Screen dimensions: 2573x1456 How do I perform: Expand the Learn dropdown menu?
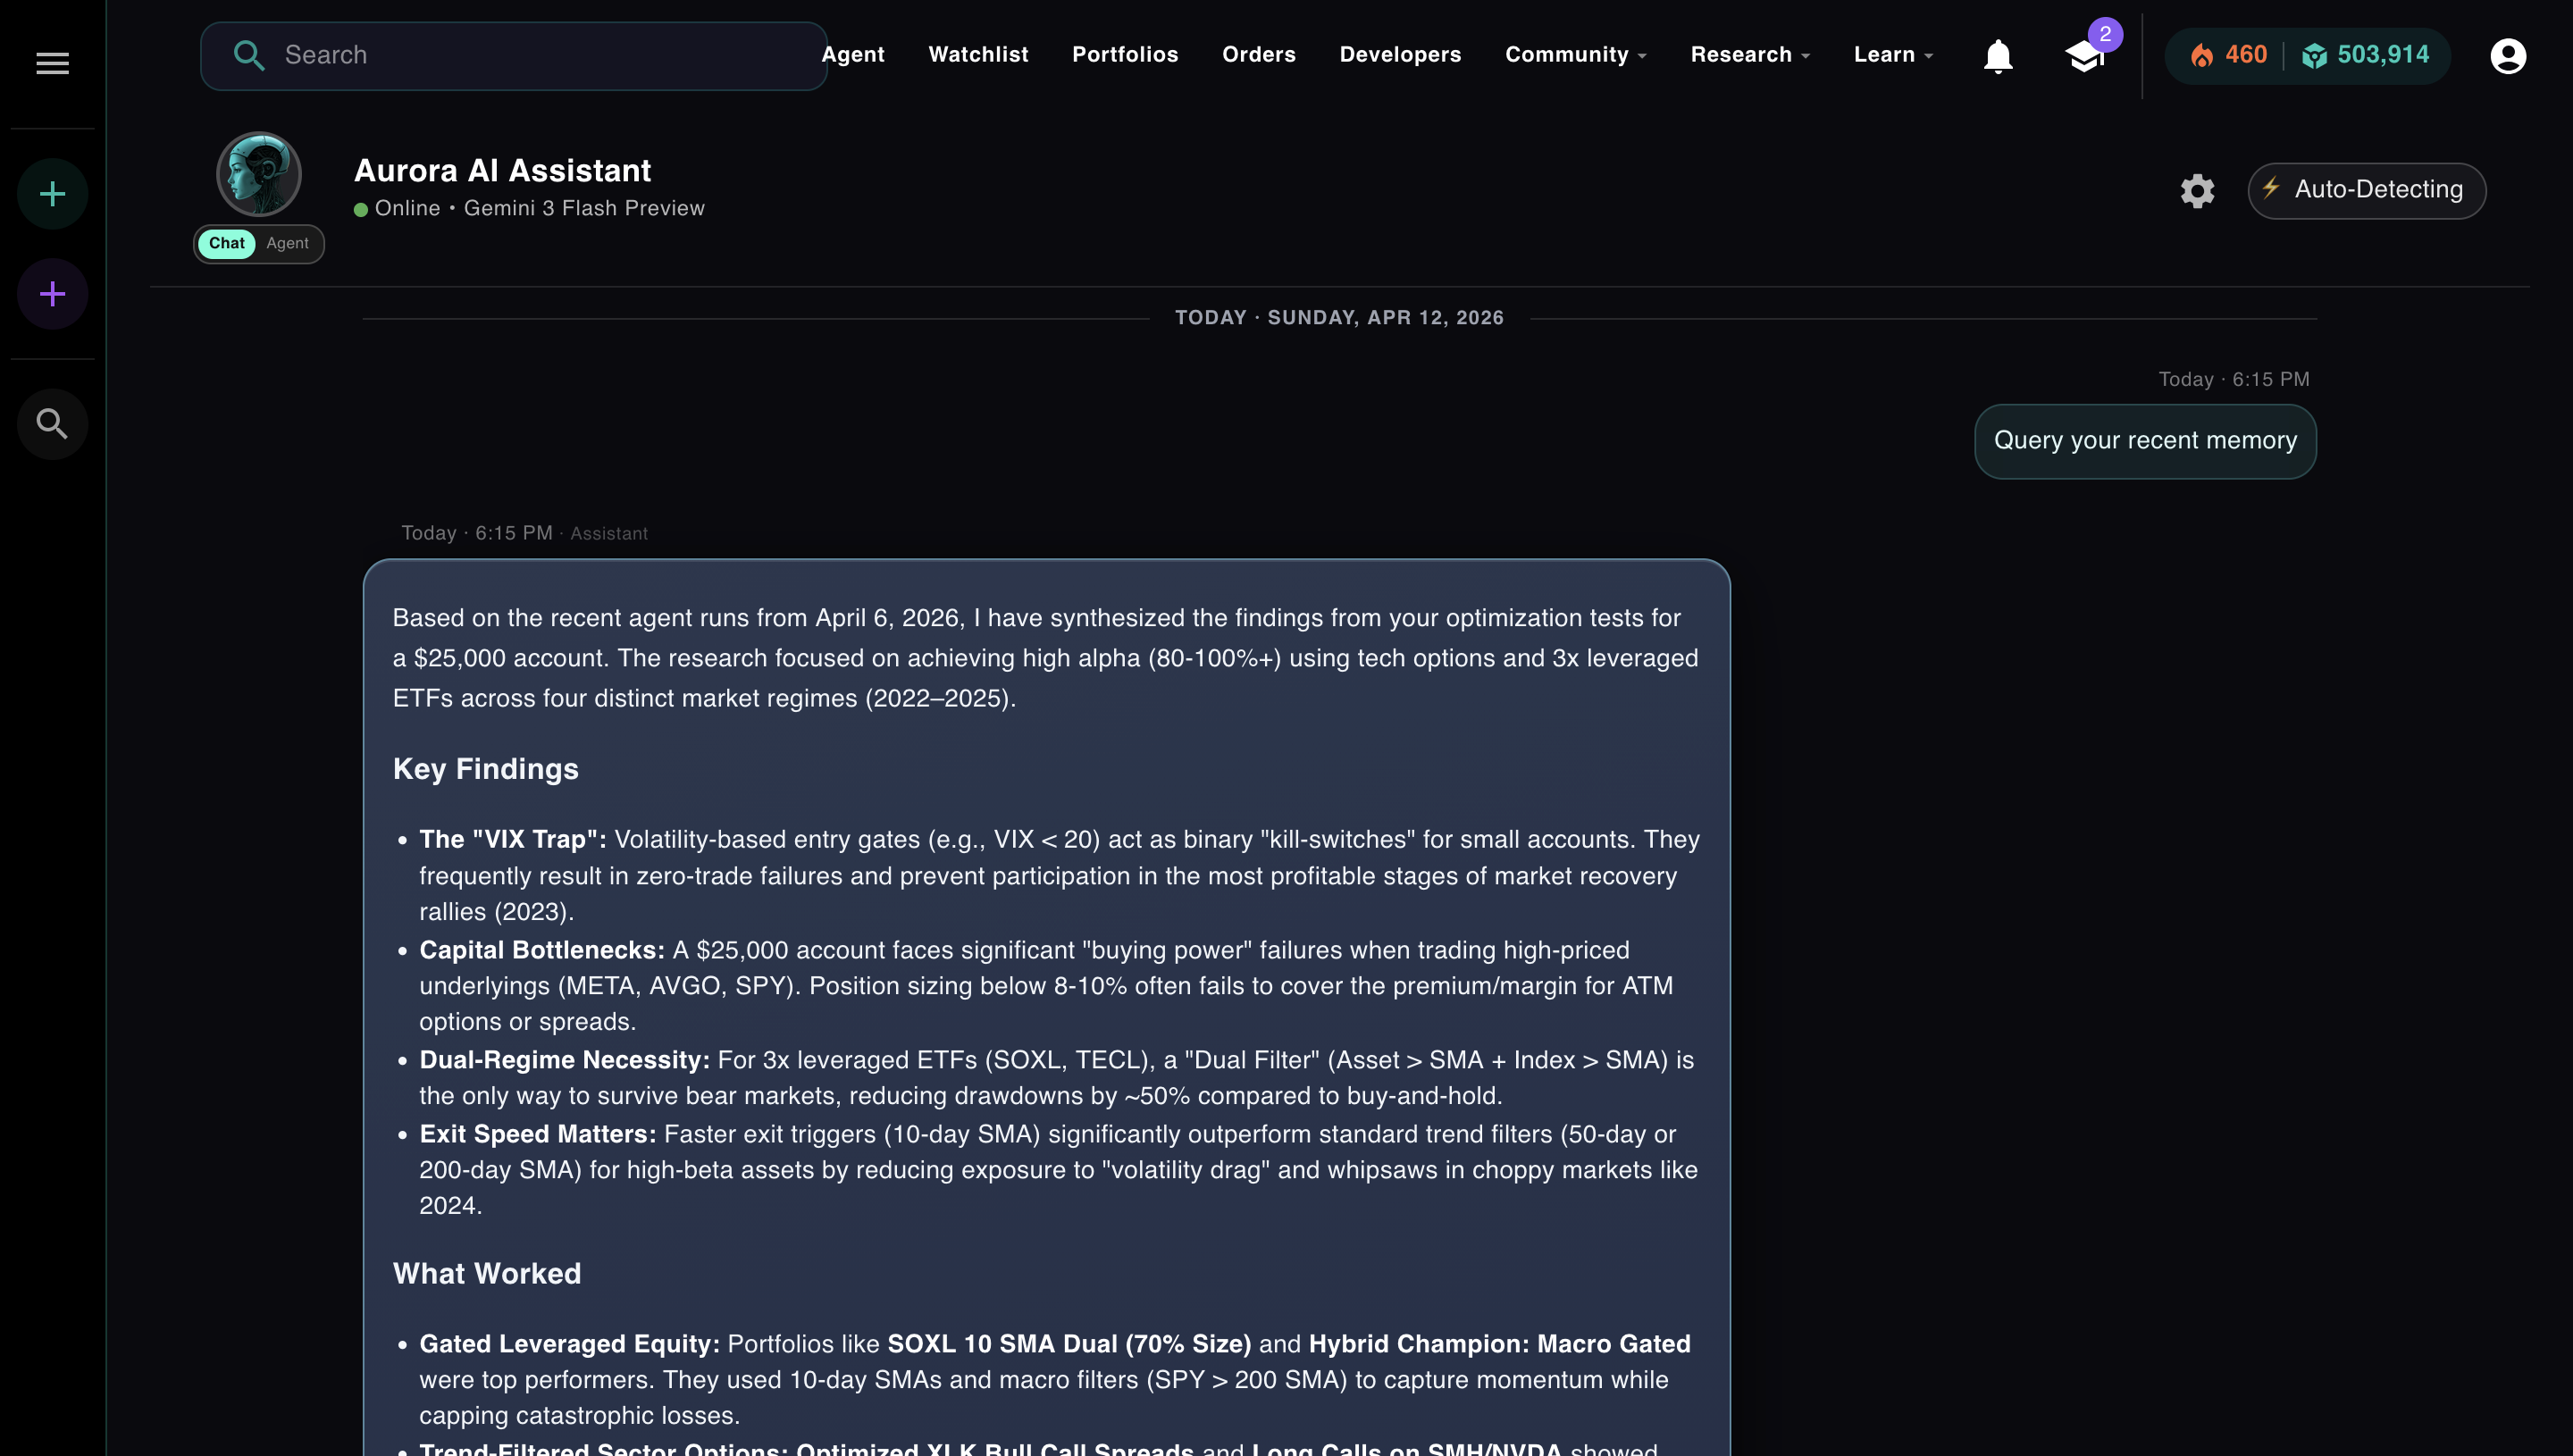(x=1892, y=55)
